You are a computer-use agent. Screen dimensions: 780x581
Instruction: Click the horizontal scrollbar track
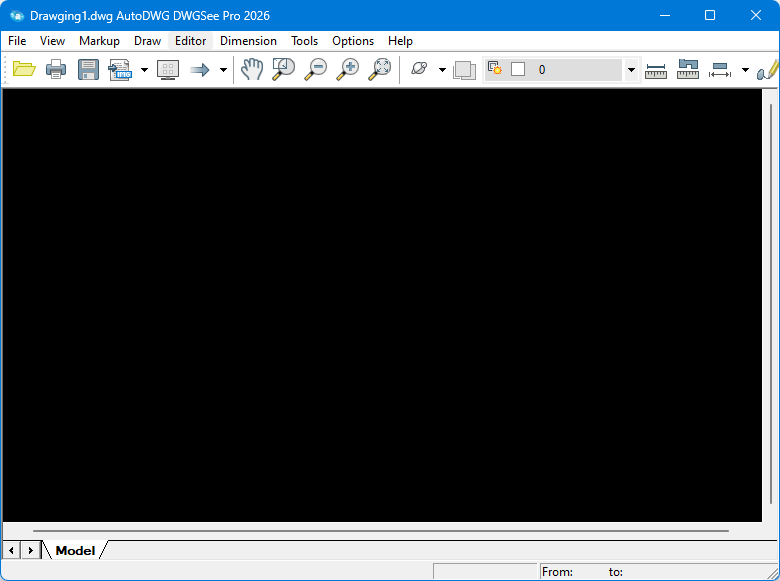(x=381, y=531)
